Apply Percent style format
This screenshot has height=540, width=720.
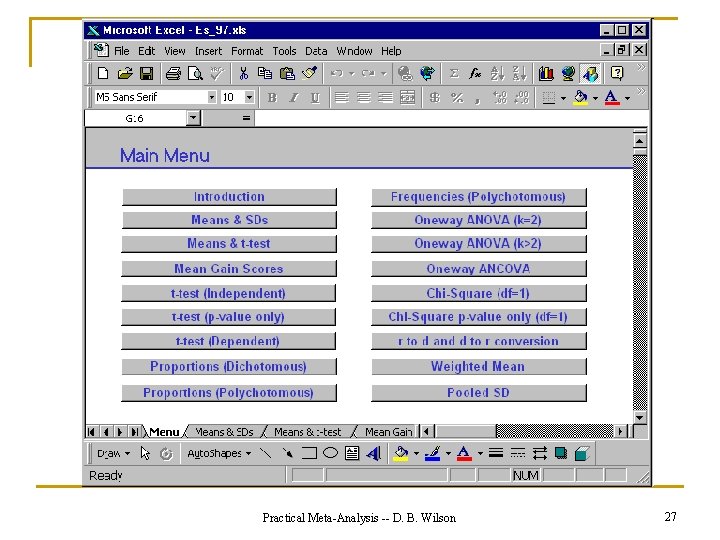click(456, 97)
